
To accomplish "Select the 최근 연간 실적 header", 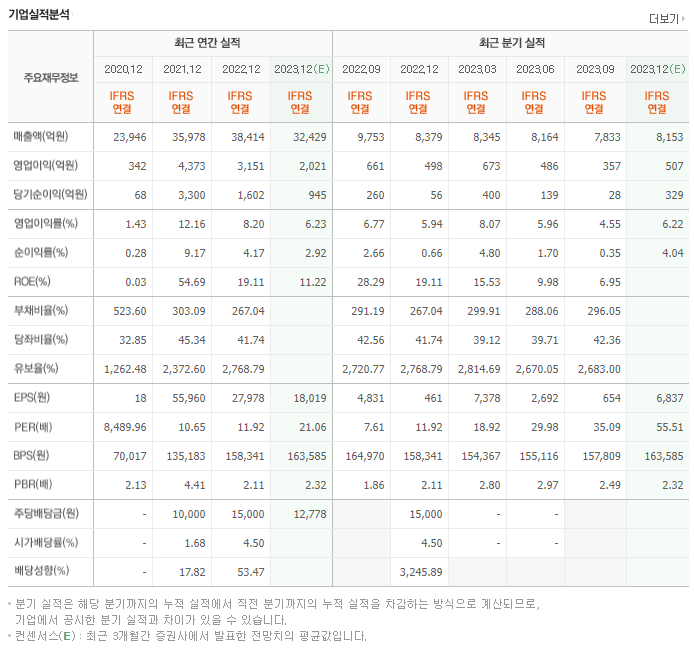I will coord(207,43).
